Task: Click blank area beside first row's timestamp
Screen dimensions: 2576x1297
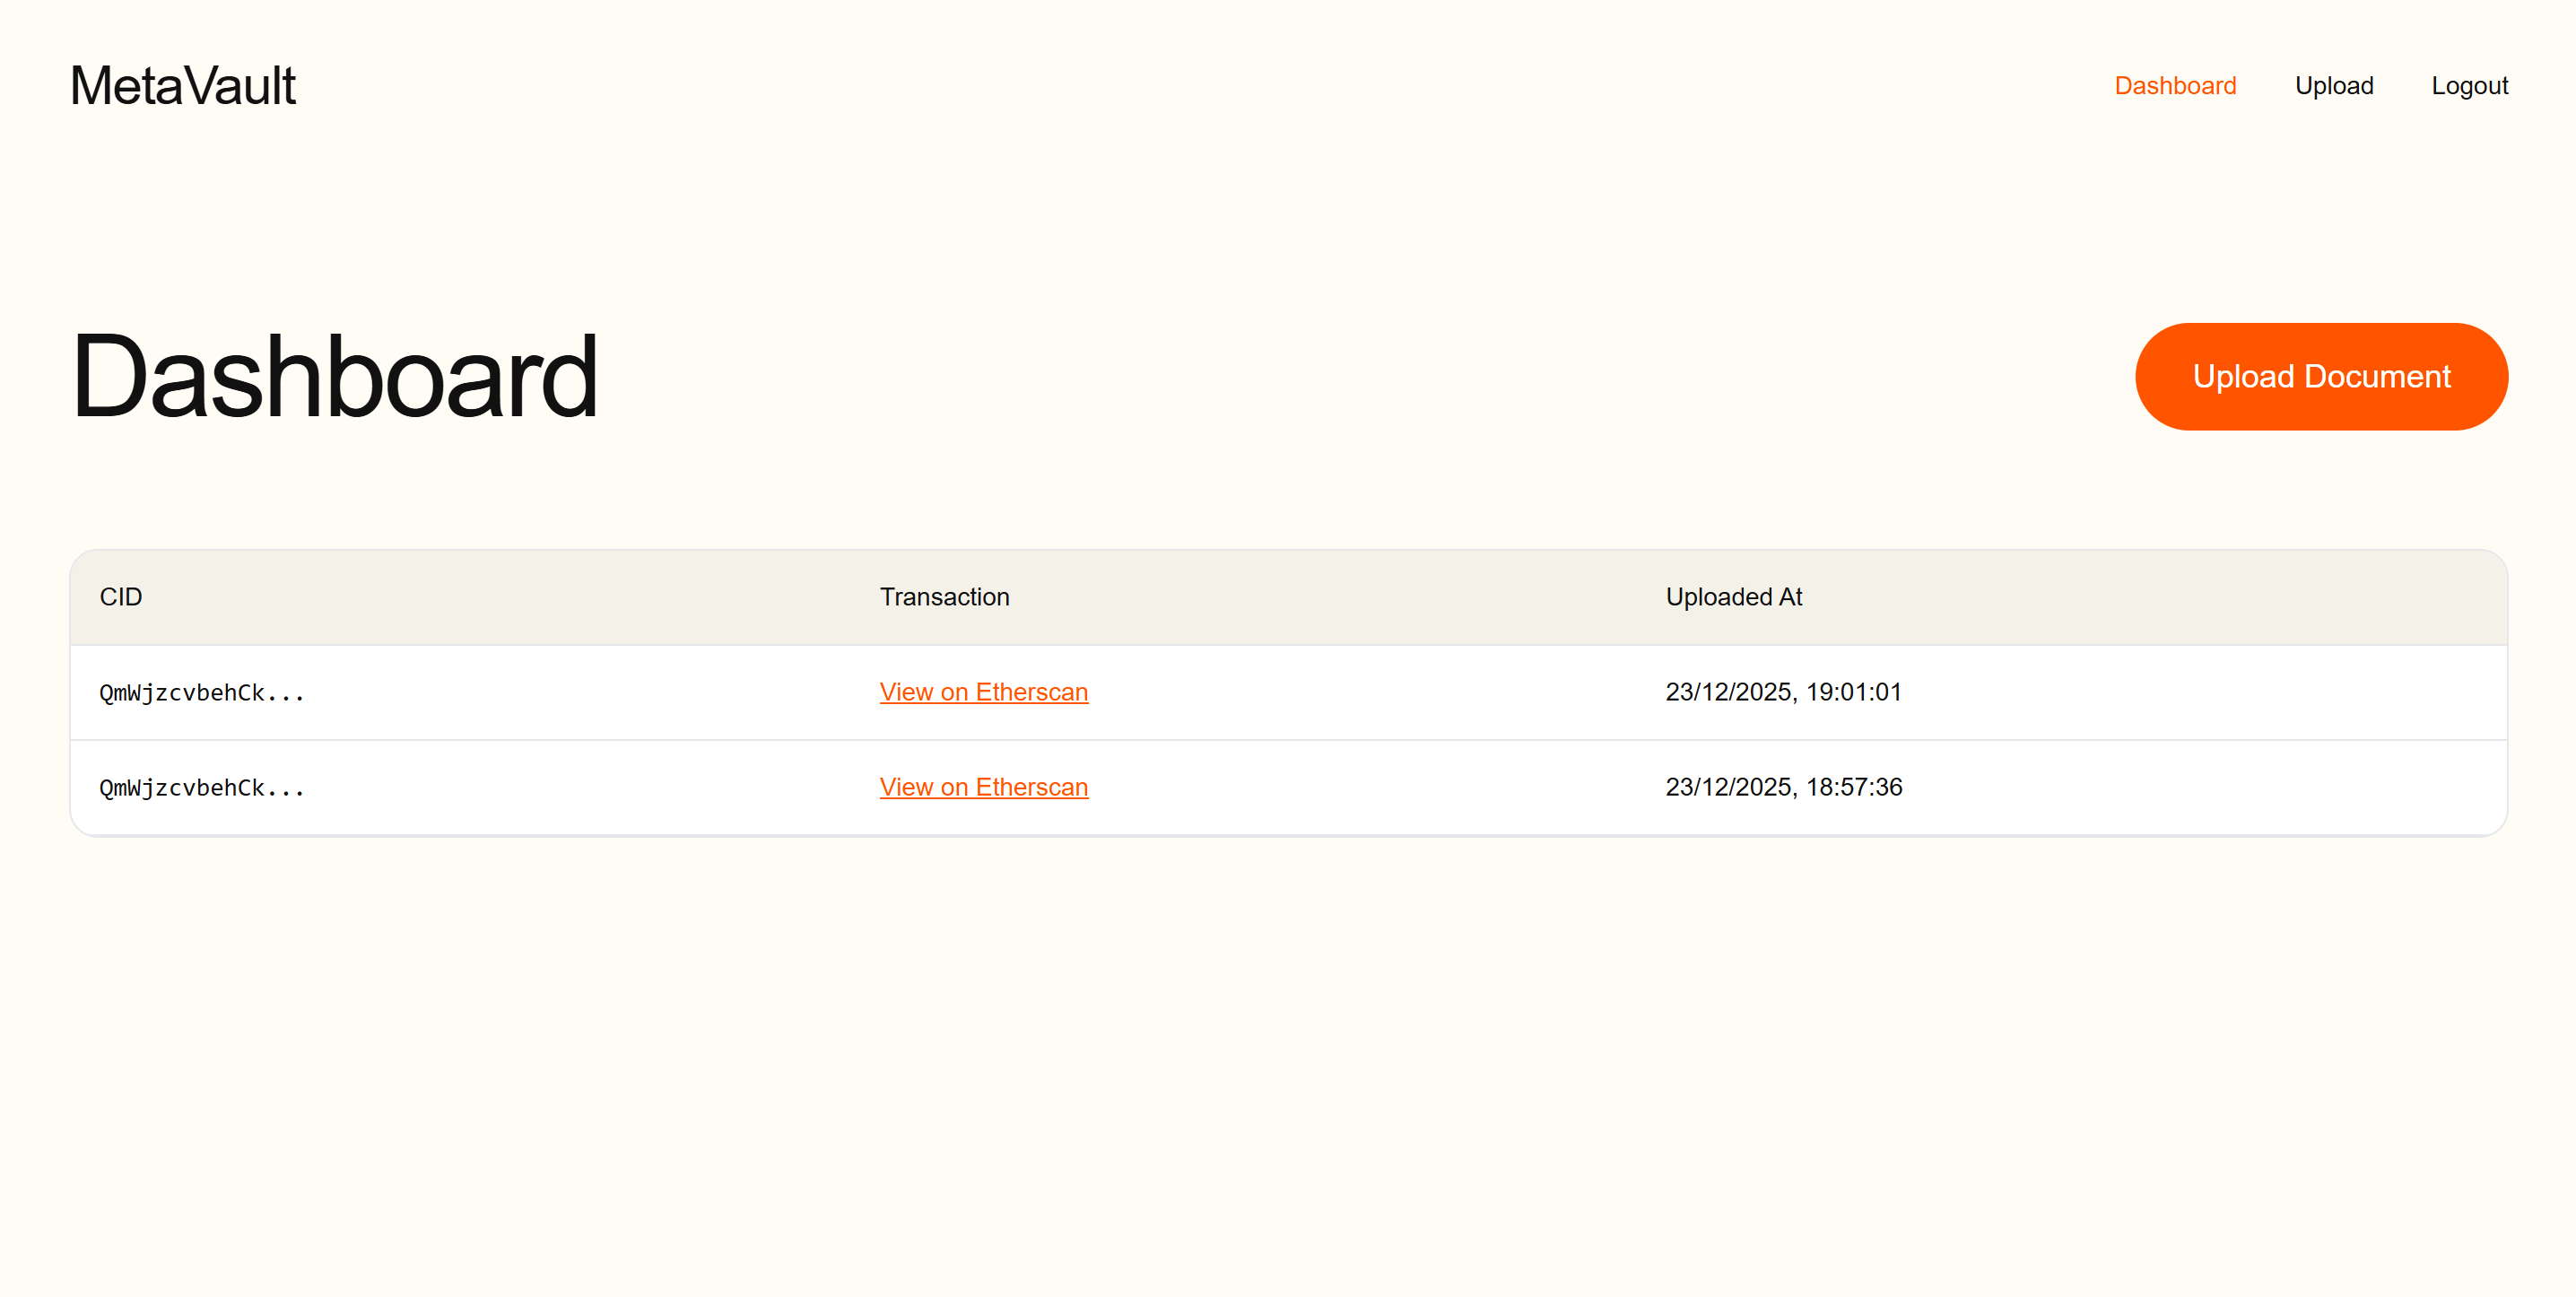Action: 2200,693
